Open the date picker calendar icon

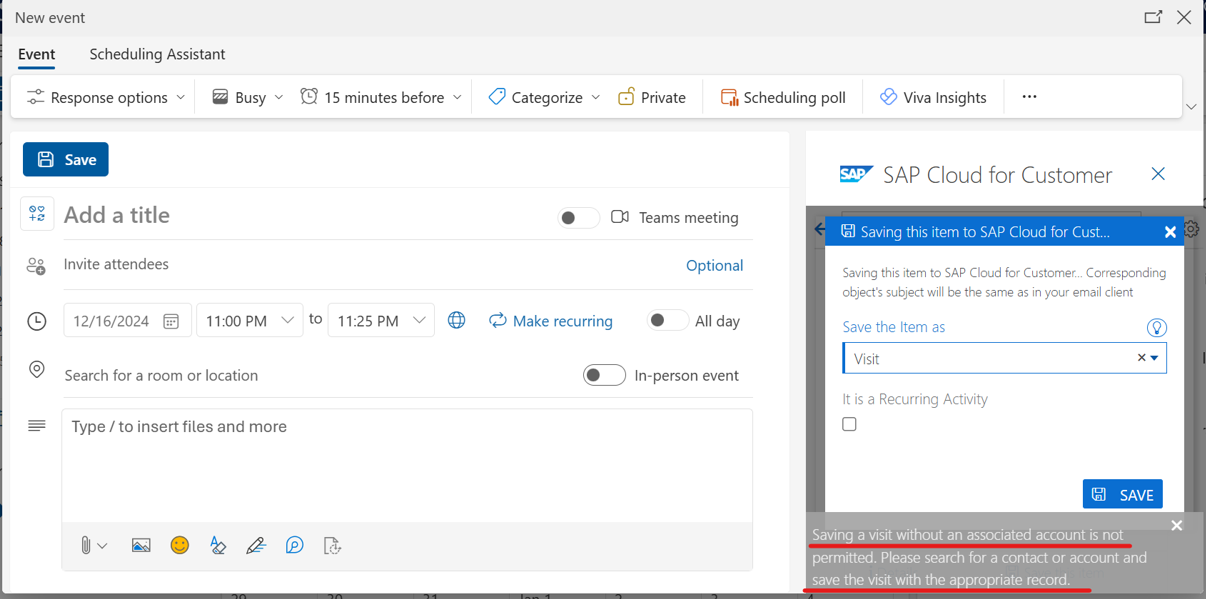(x=171, y=321)
